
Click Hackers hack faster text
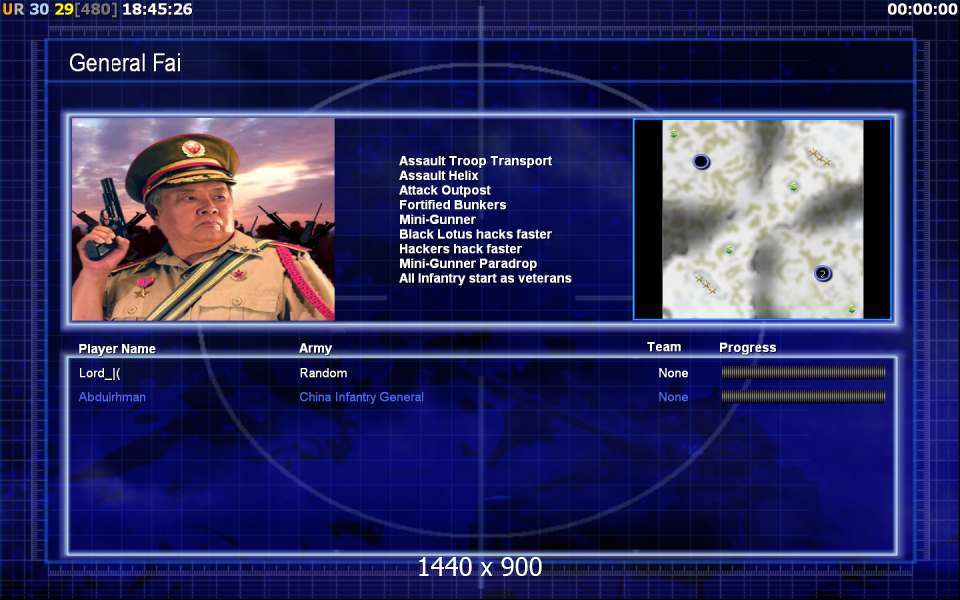pos(460,249)
